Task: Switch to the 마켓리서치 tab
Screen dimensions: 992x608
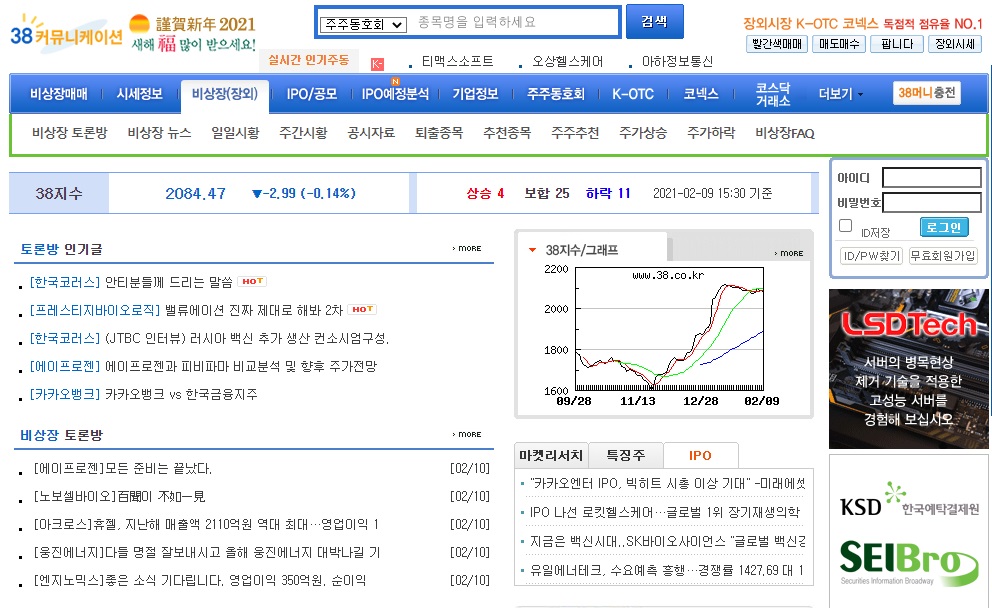Action: 551,455
